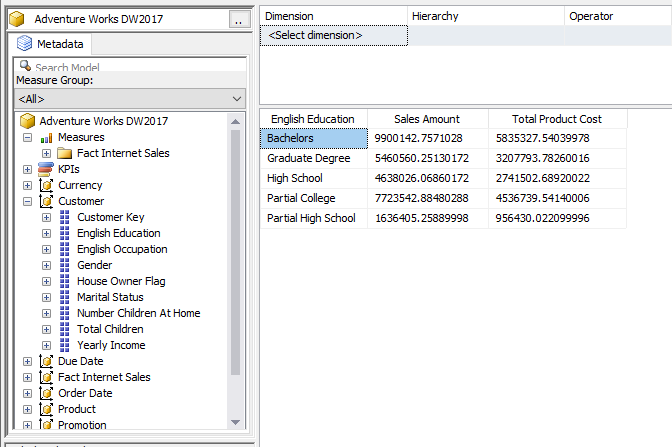Click the English Education results column header
The width and height of the screenshot is (672, 447).
pos(314,119)
